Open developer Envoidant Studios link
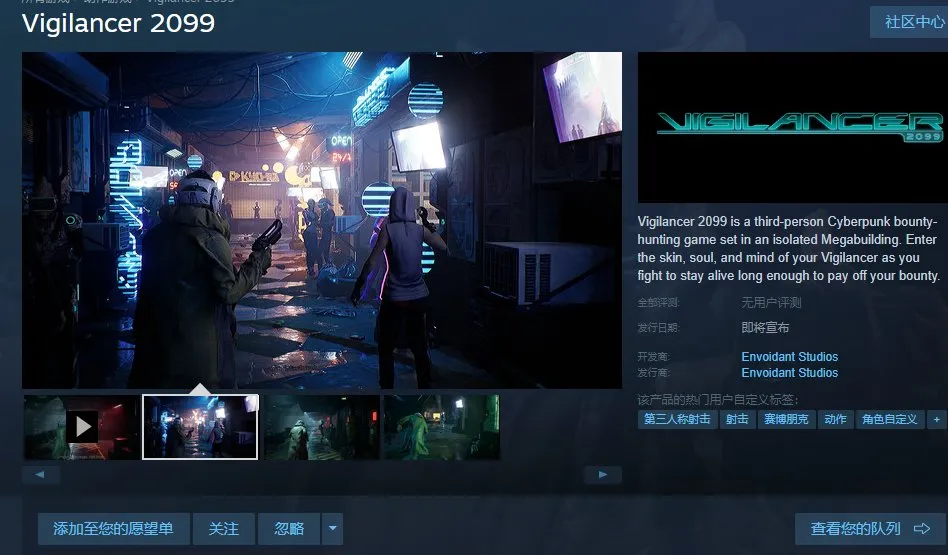 (790, 357)
